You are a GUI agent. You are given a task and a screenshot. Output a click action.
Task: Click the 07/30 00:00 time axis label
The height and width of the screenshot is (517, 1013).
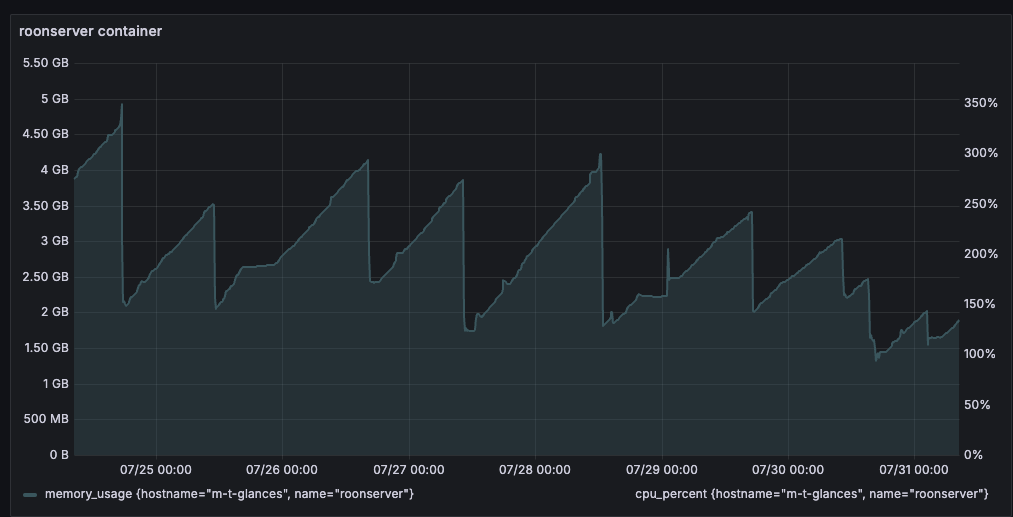click(x=788, y=470)
